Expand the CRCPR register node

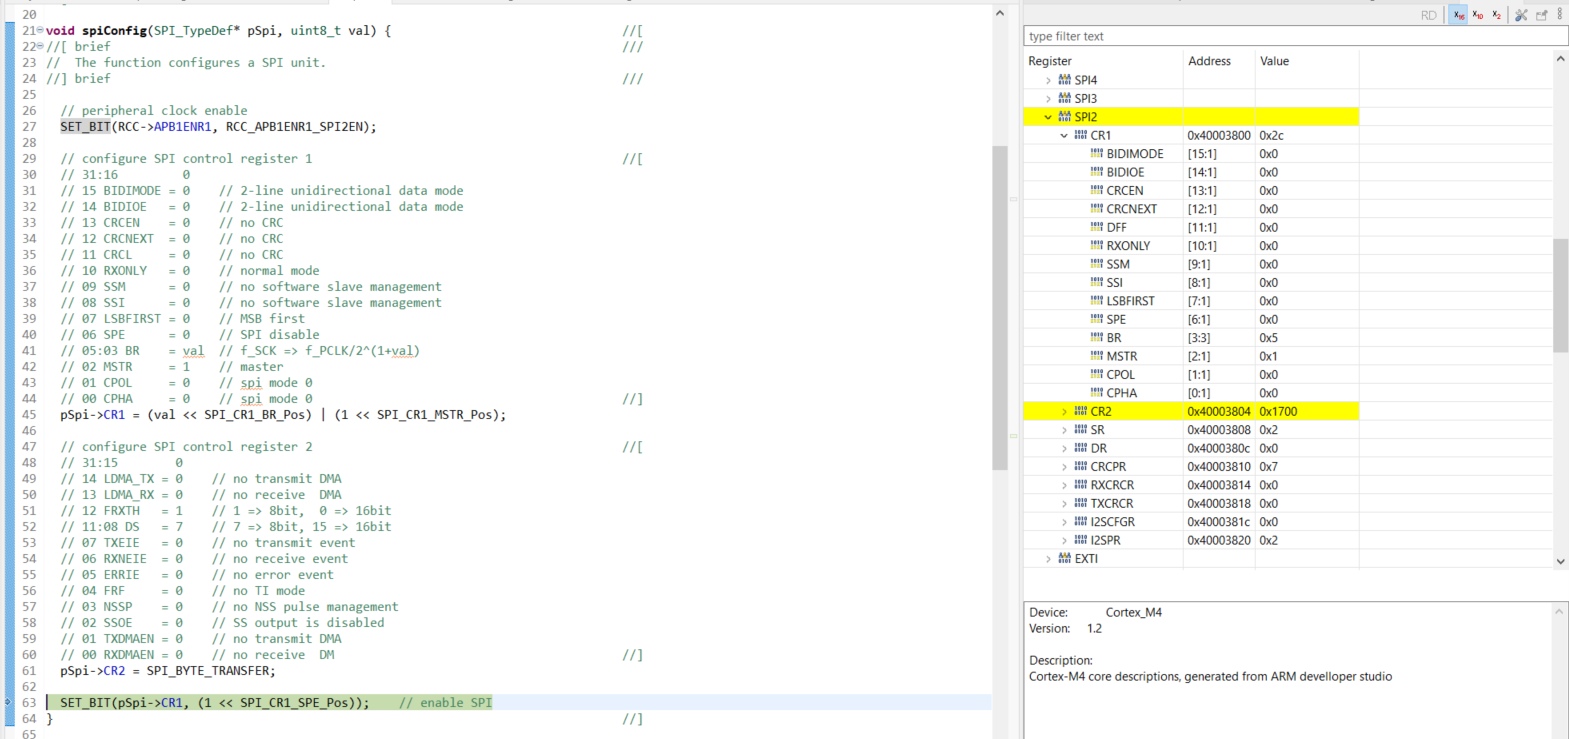(x=1064, y=467)
